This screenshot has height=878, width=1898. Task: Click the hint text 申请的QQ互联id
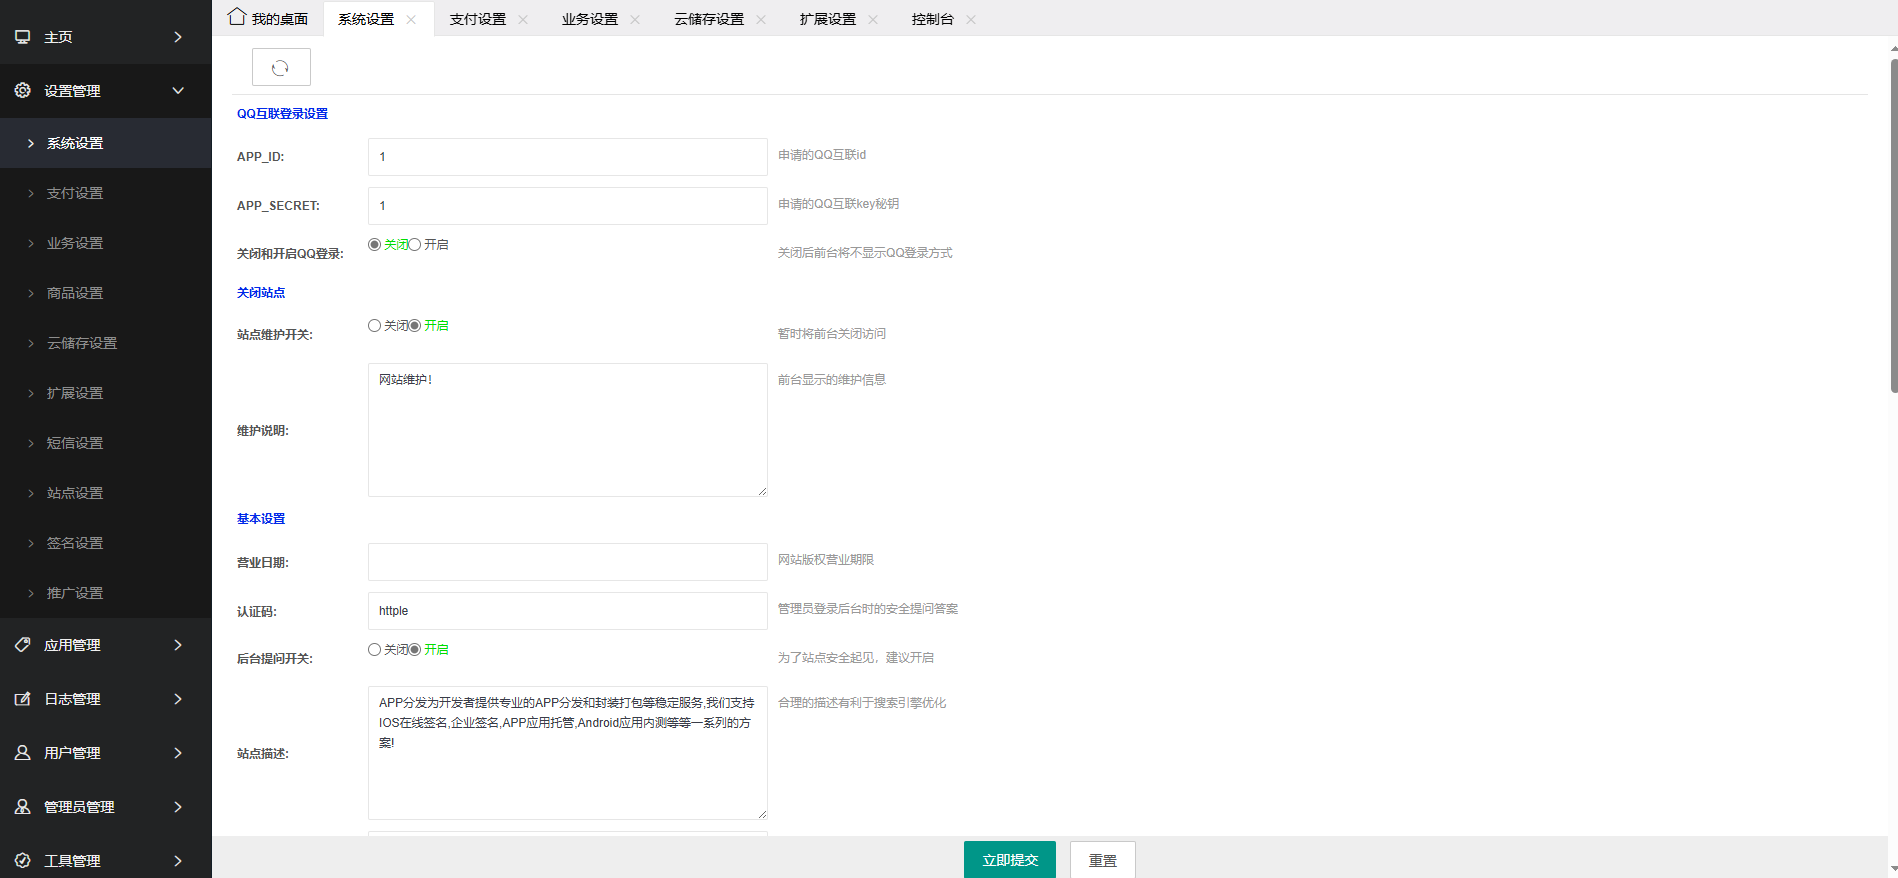[822, 155]
